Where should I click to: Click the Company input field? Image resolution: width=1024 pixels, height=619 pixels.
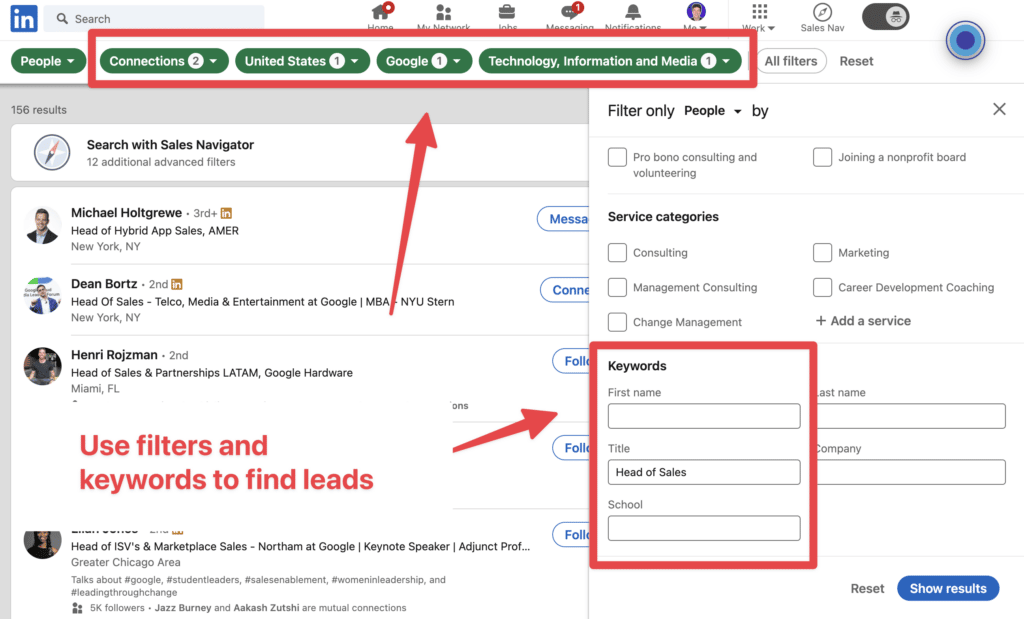(x=911, y=472)
